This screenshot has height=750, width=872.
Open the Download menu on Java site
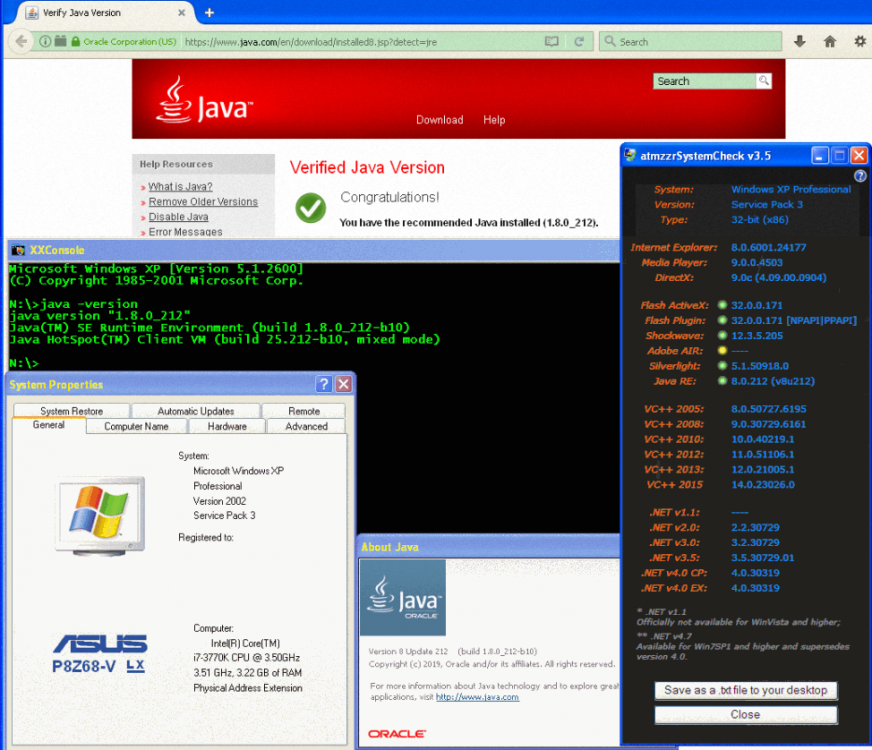click(439, 120)
